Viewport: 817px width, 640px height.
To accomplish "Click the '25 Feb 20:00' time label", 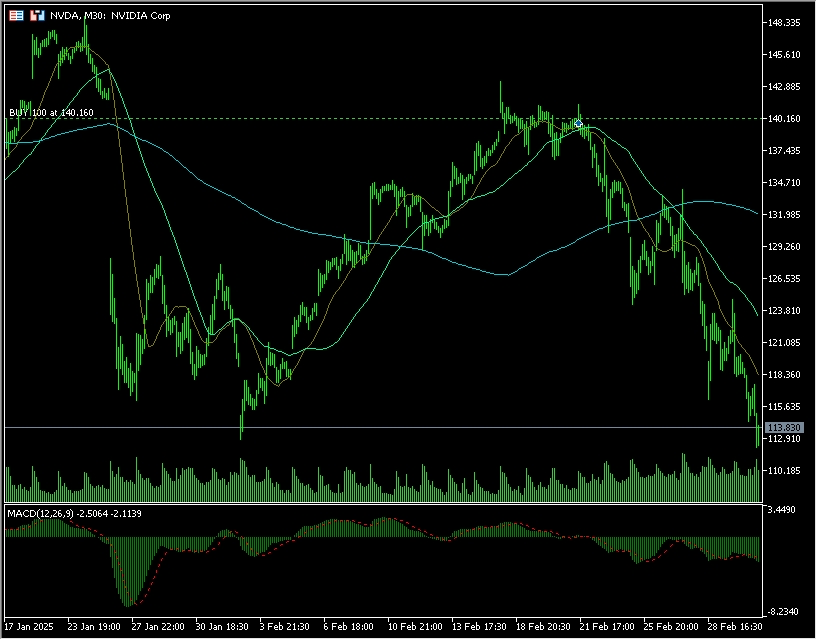I will pos(671,627).
